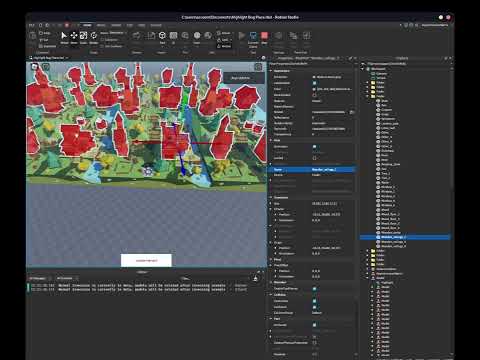Clear output using the panel's round icon
This screenshot has width=480, height=360.
255,279
